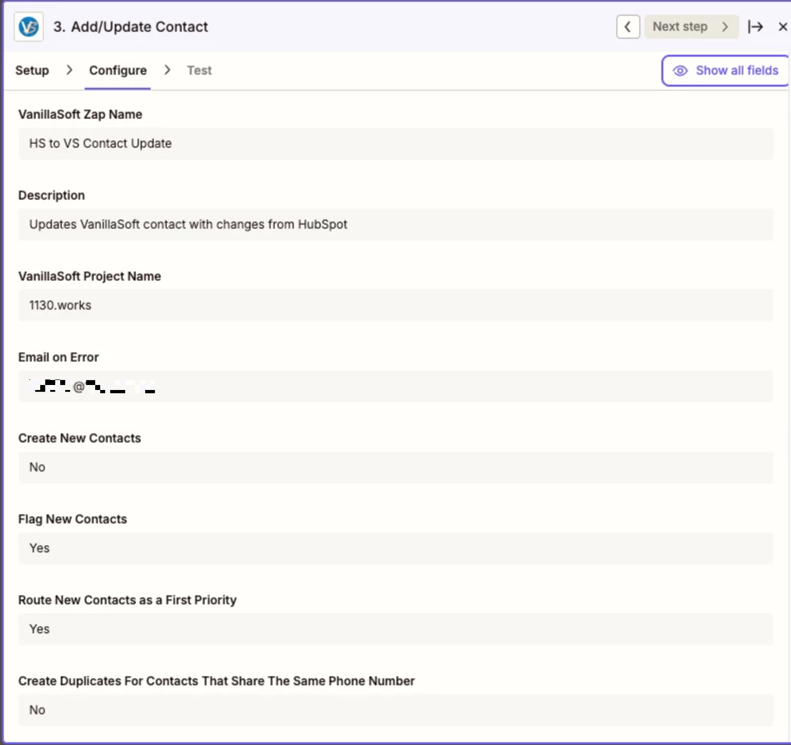Go to previous step using left chevron

pyautogui.click(x=628, y=27)
